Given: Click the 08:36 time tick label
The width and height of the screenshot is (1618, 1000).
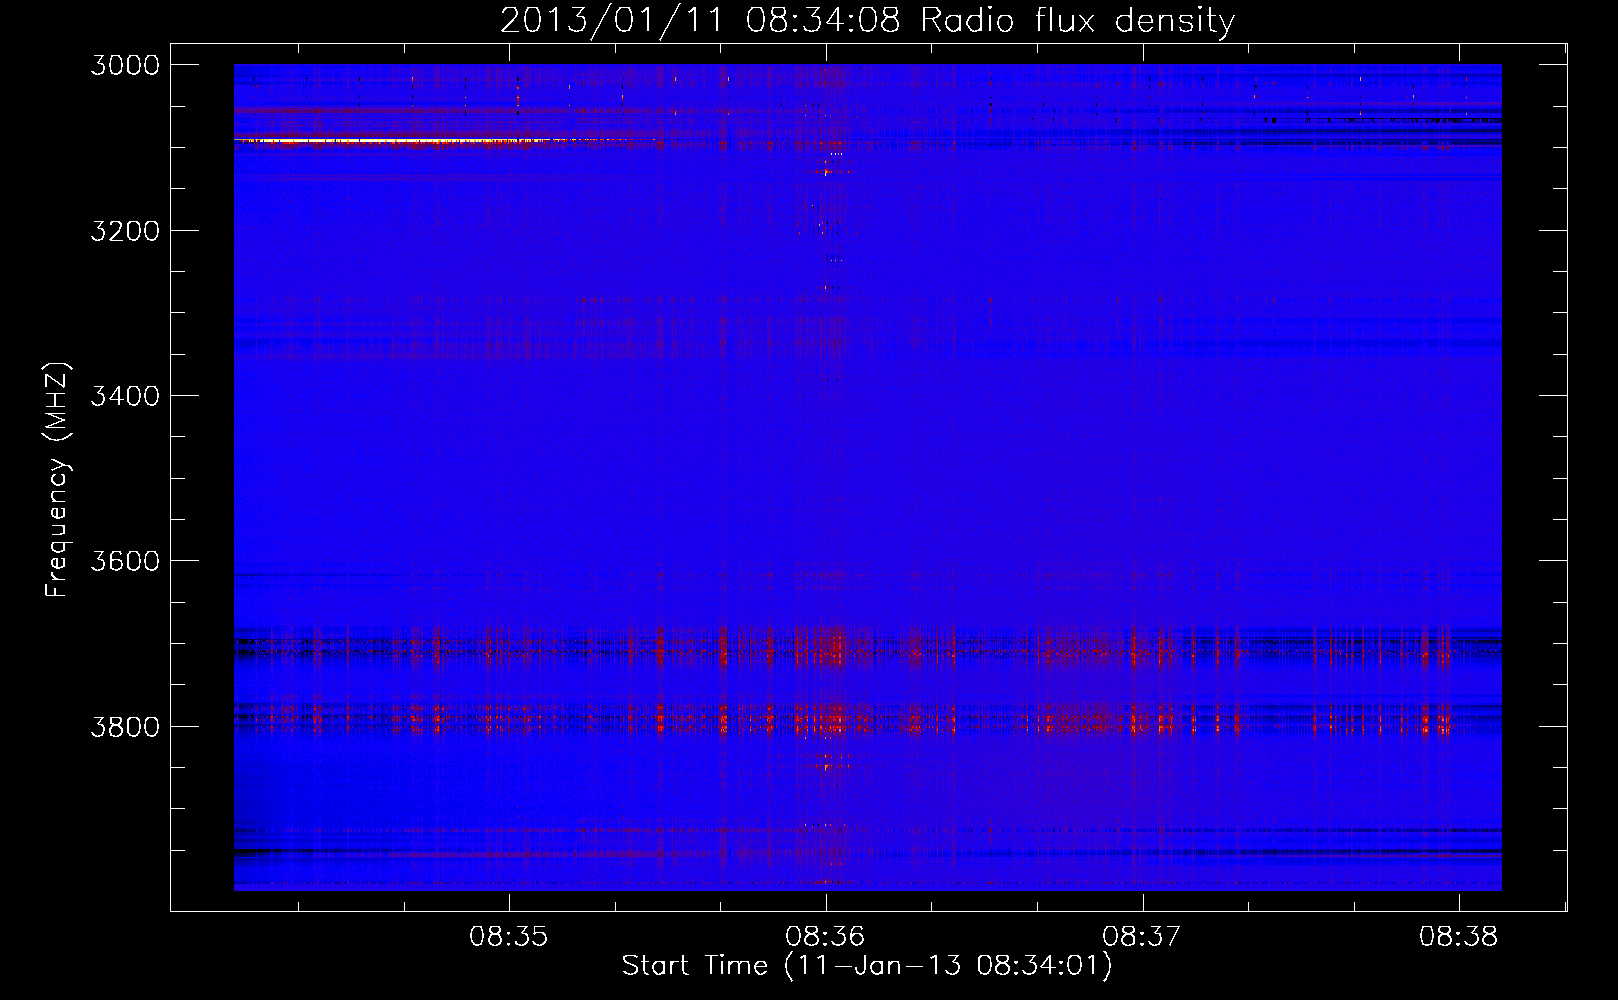Looking at the screenshot, I should click(825, 937).
